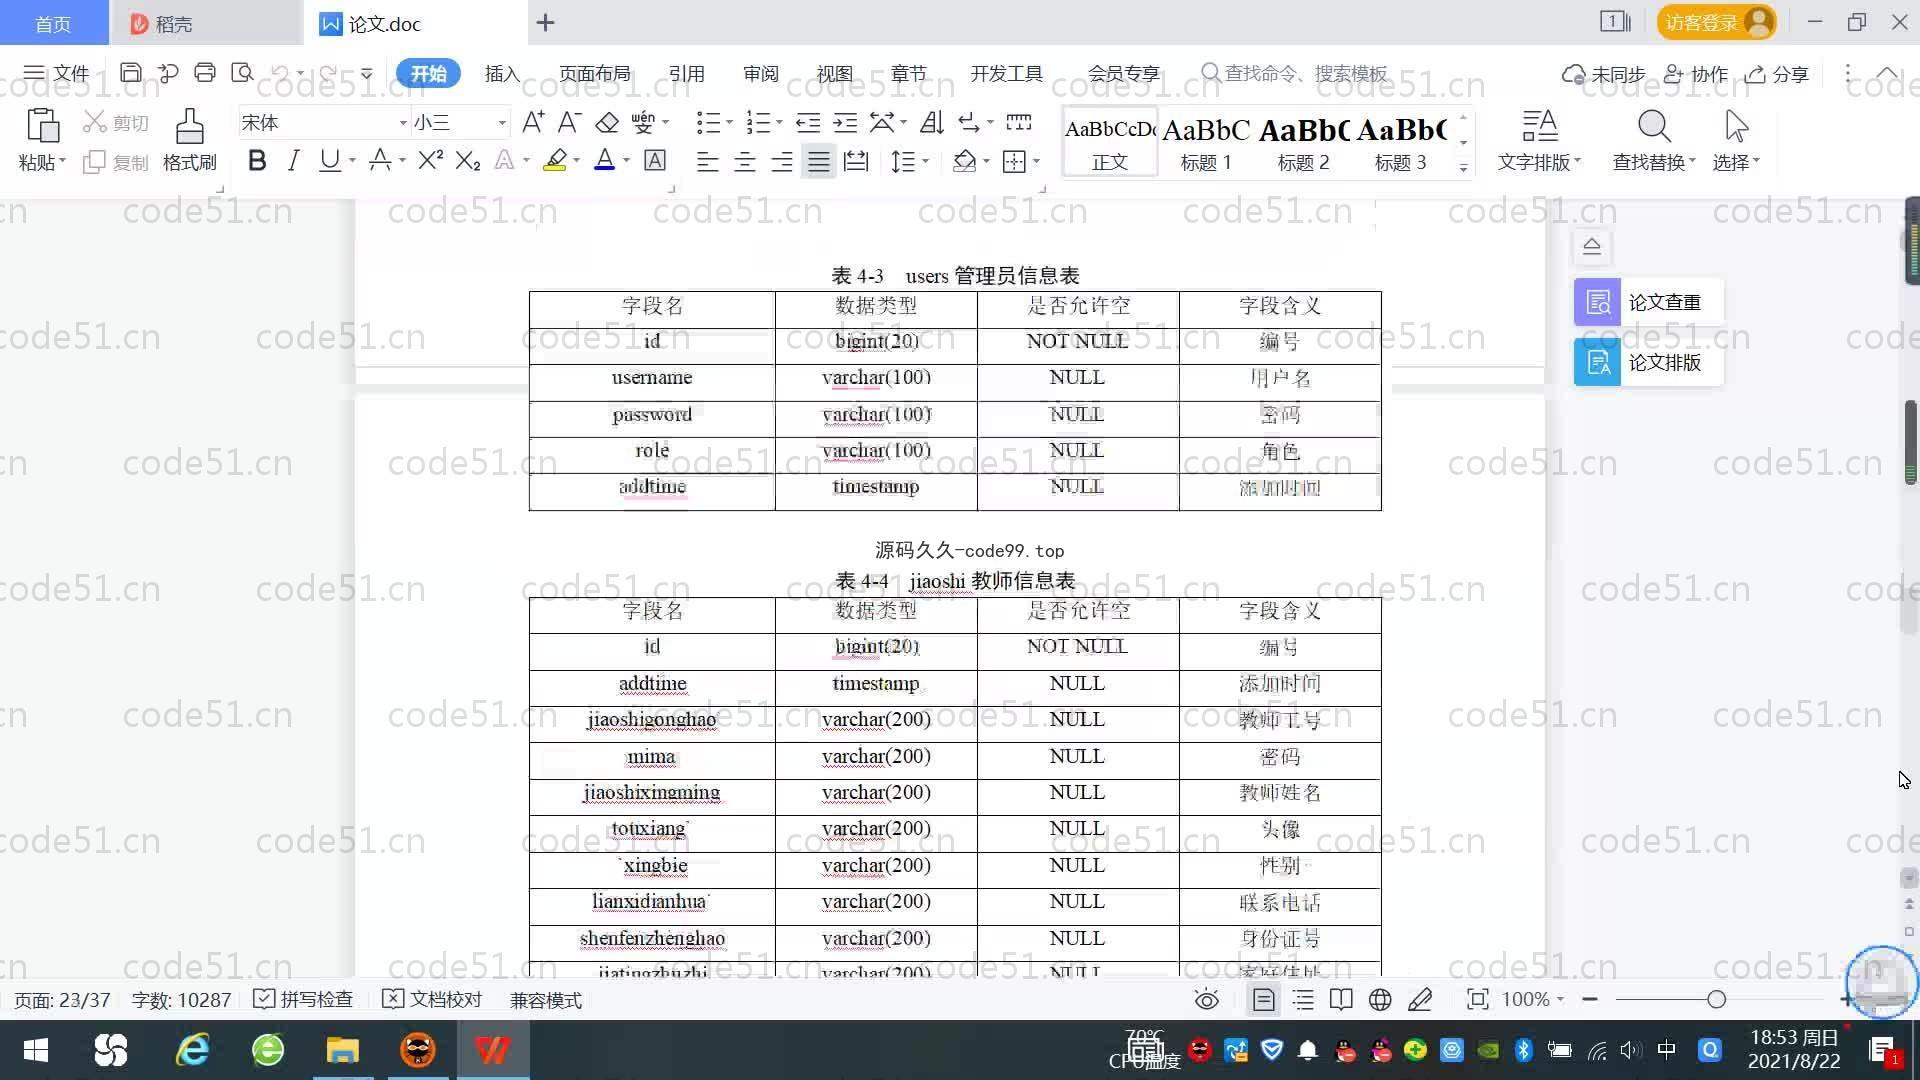The width and height of the screenshot is (1920, 1080).
Task: Increase font size with A+ icon
Action: coord(533,122)
